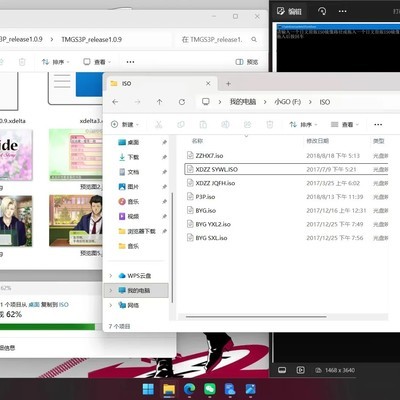This screenshot has width=400, height=400.
Task: Refresh the ISO folder view
Action: (x=182, y=102)
